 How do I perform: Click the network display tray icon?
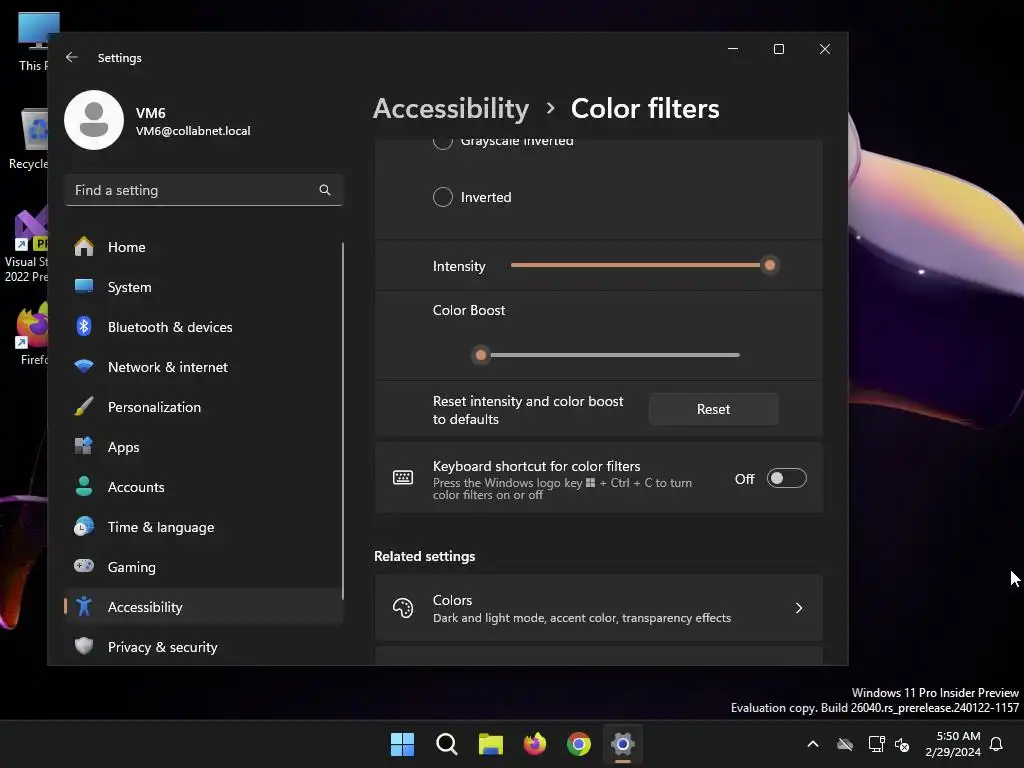tap(876, 744)
